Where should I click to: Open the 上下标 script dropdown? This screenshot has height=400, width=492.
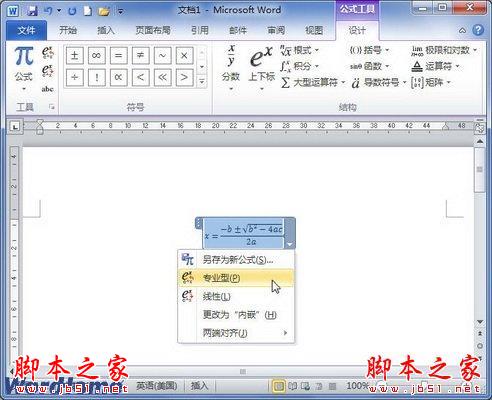[262, 68]
